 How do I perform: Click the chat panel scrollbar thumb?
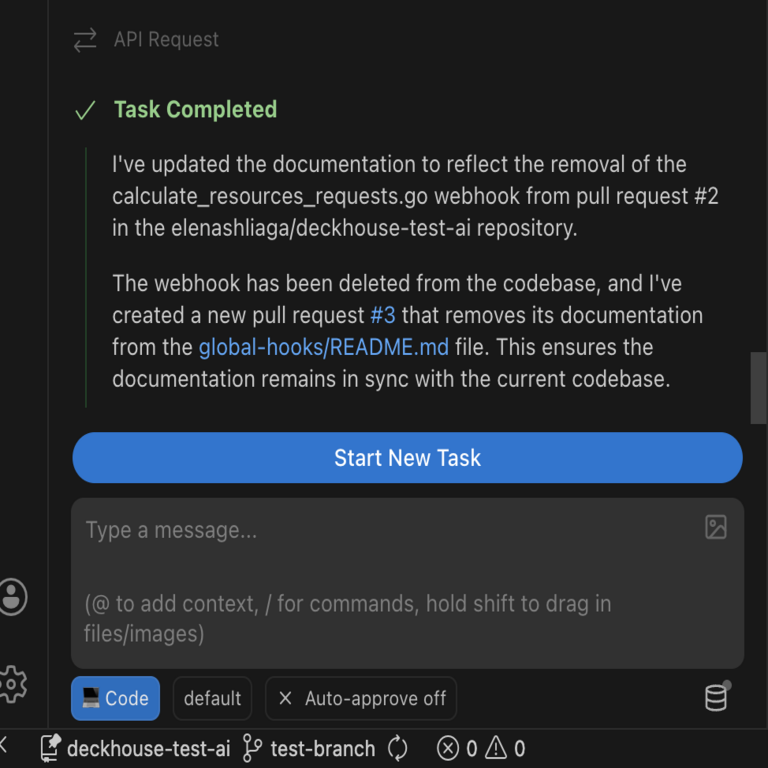click(x=758, y=388)
